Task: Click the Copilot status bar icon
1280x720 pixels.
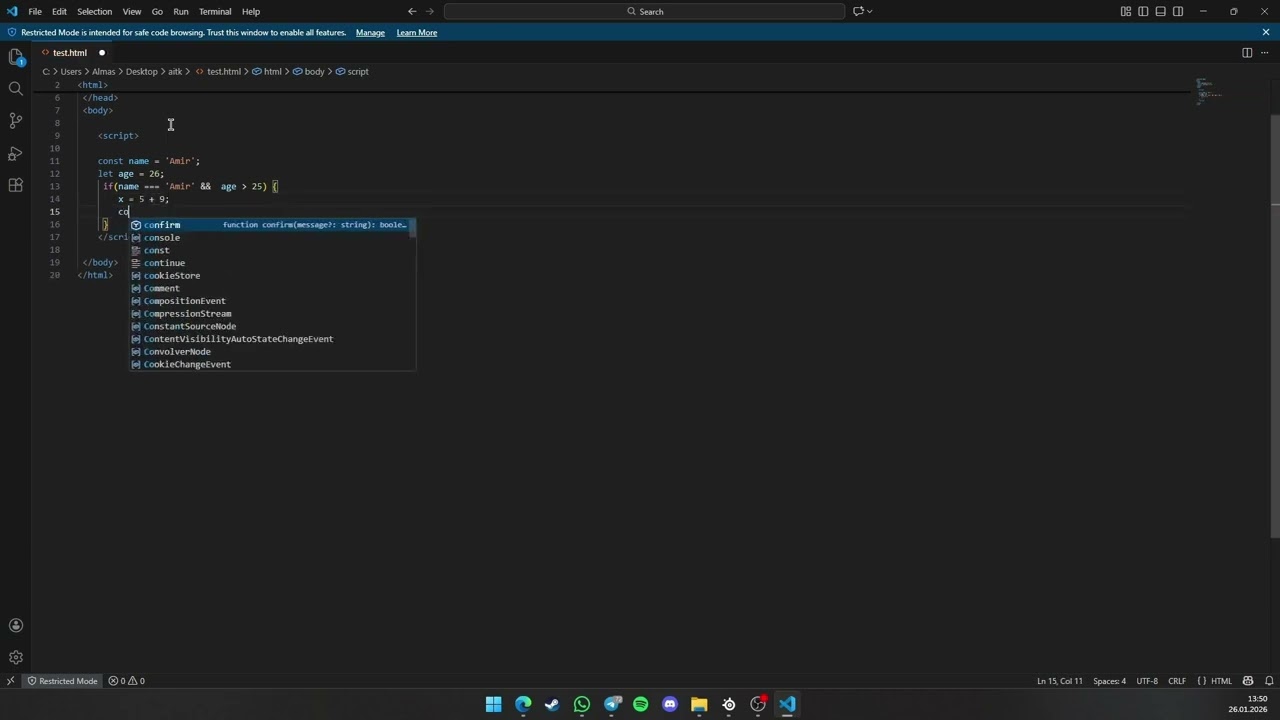Action: (1247, 681)
